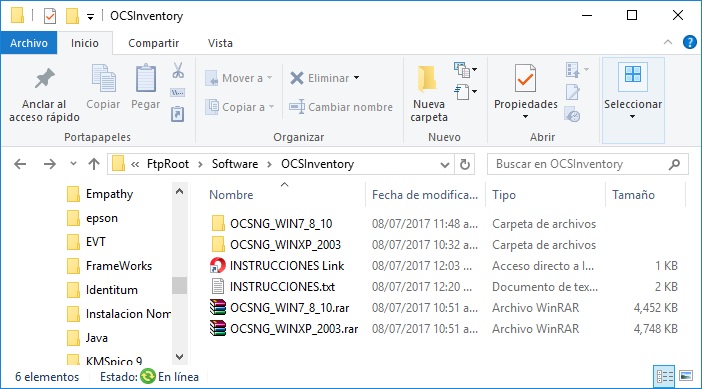Screen dimensions: 702x389
Task: Switch to the Inicio ribbon tab
Action: point(85,43)
